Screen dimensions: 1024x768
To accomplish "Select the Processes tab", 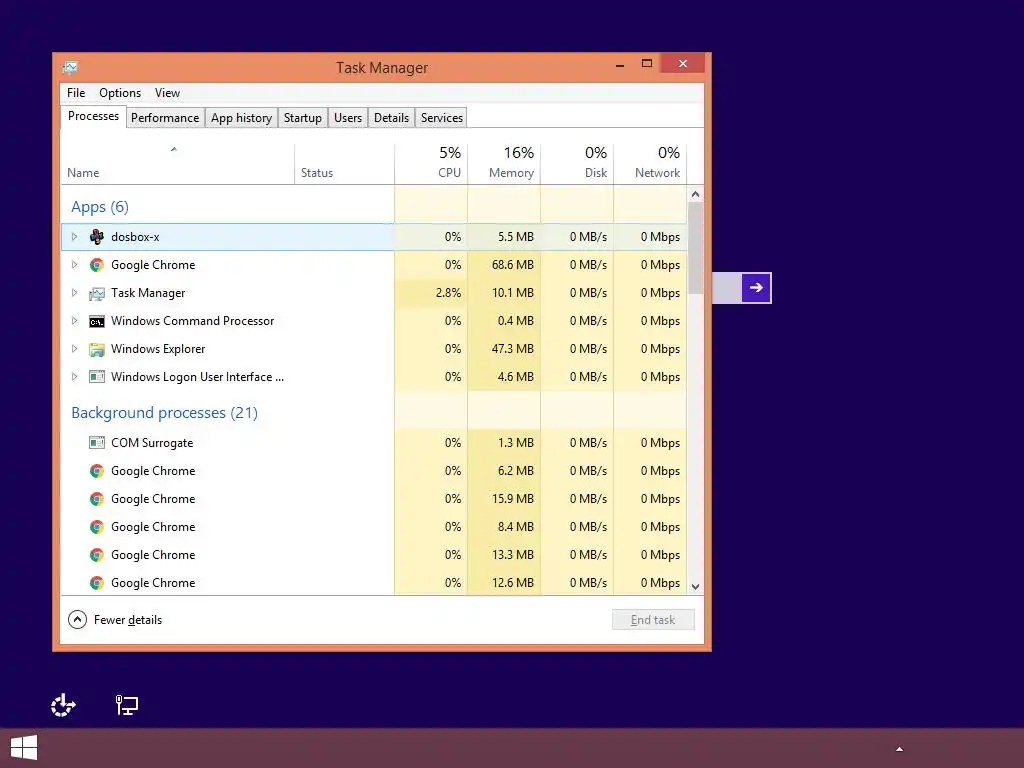I will (x=93, y=116).
